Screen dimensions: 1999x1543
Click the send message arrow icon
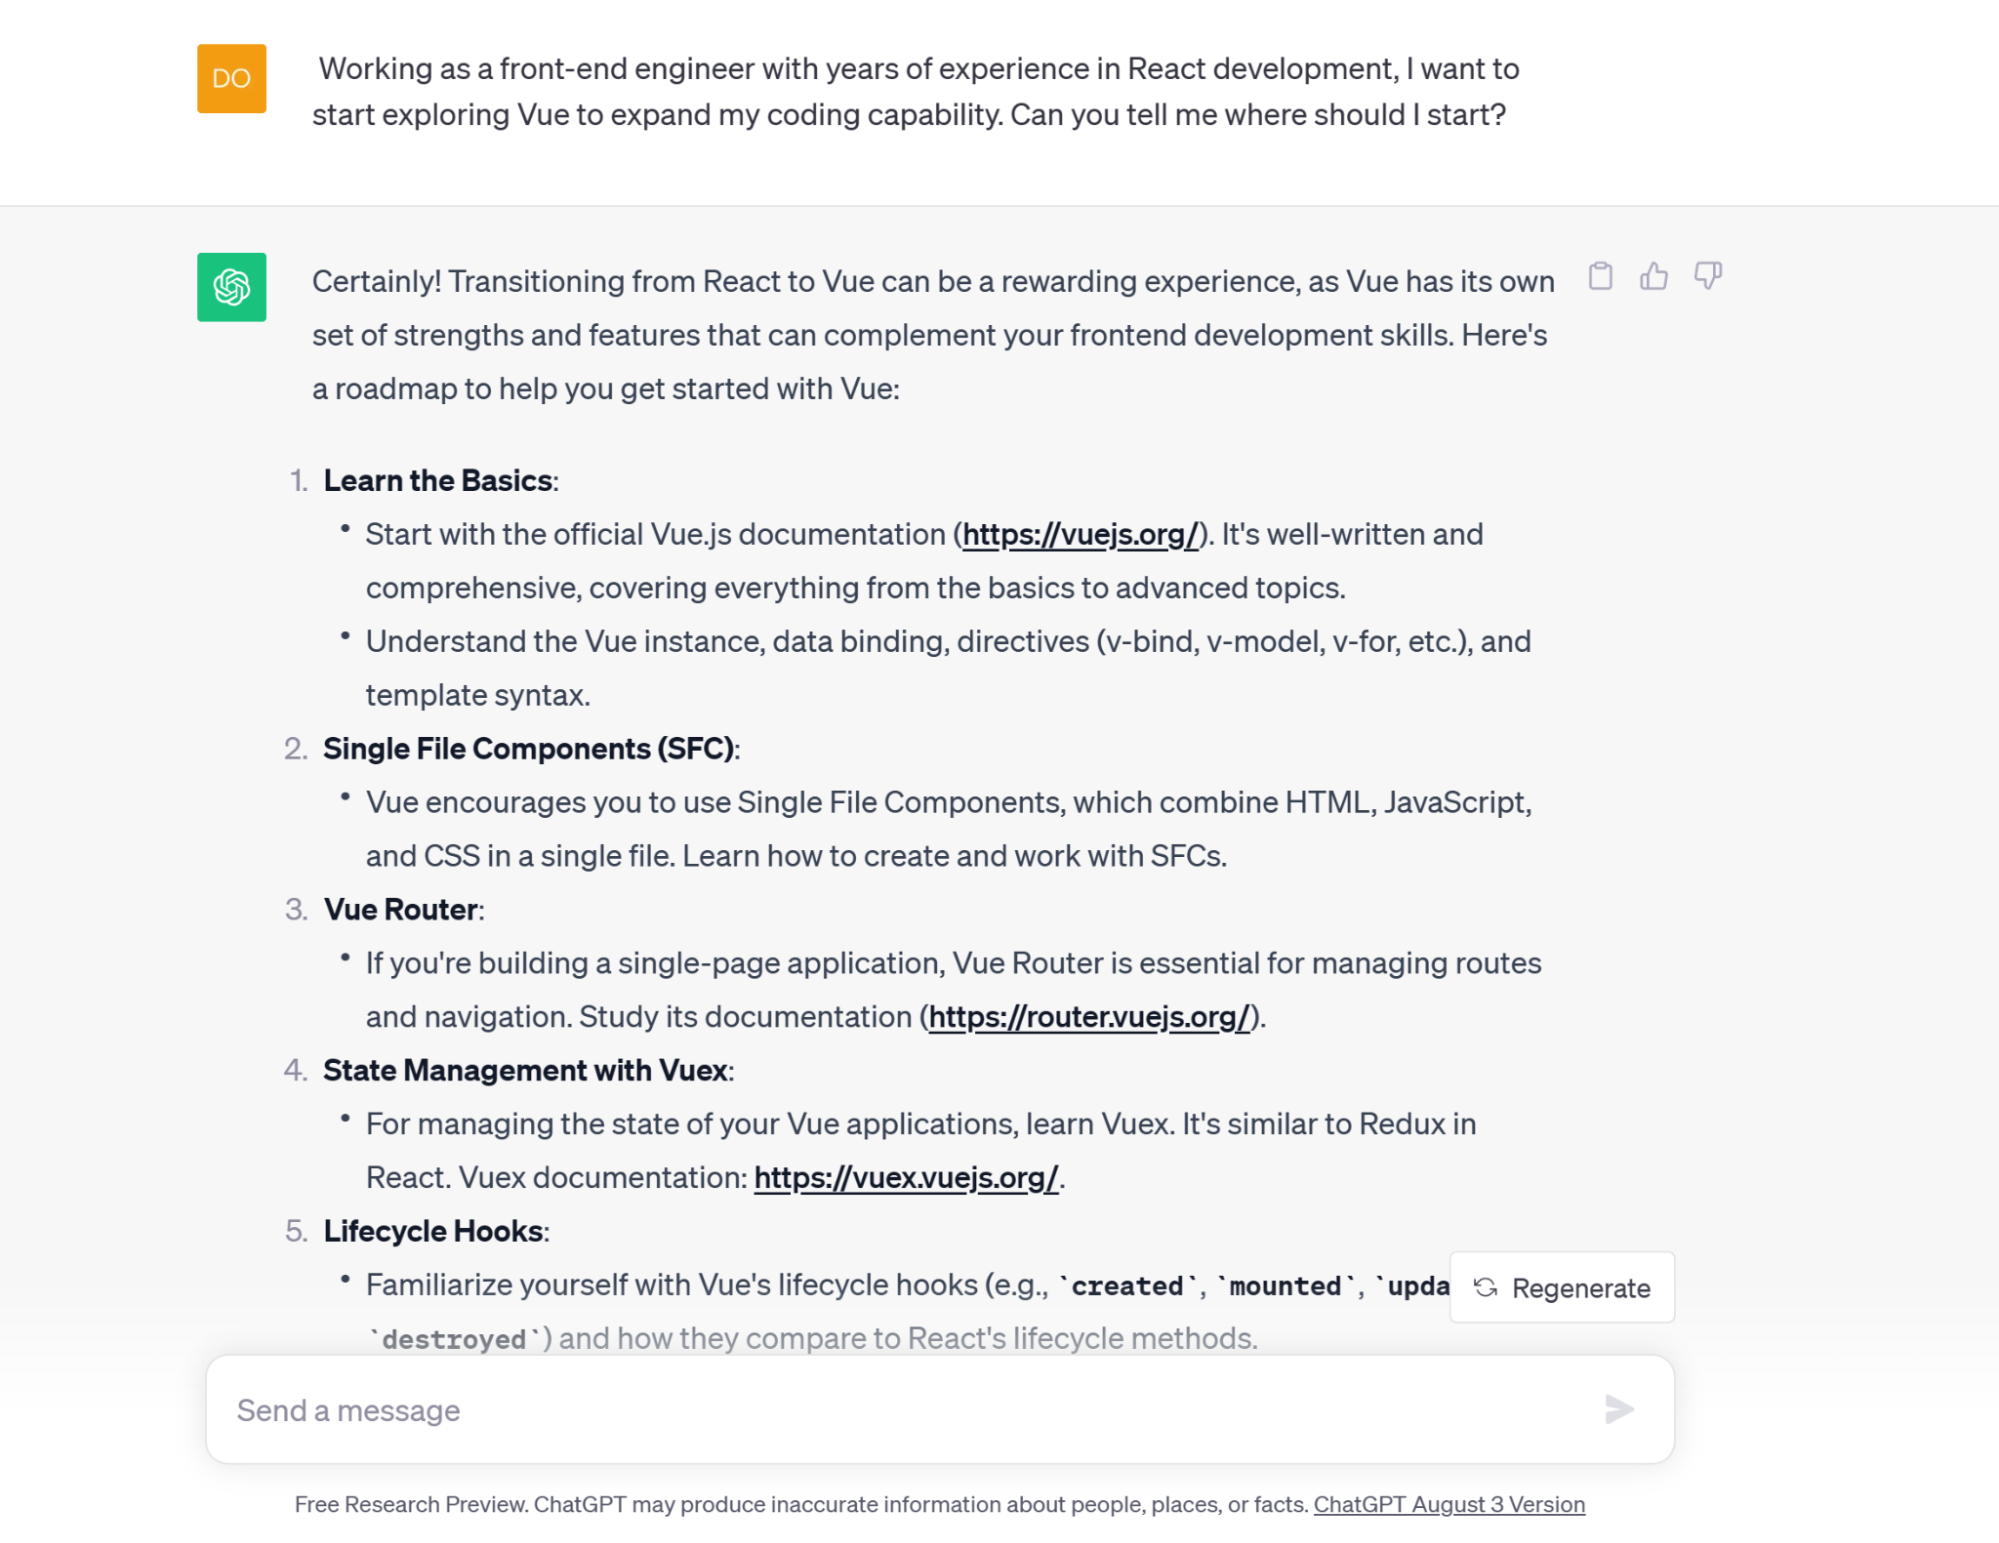click(x=1619, y=1409)
